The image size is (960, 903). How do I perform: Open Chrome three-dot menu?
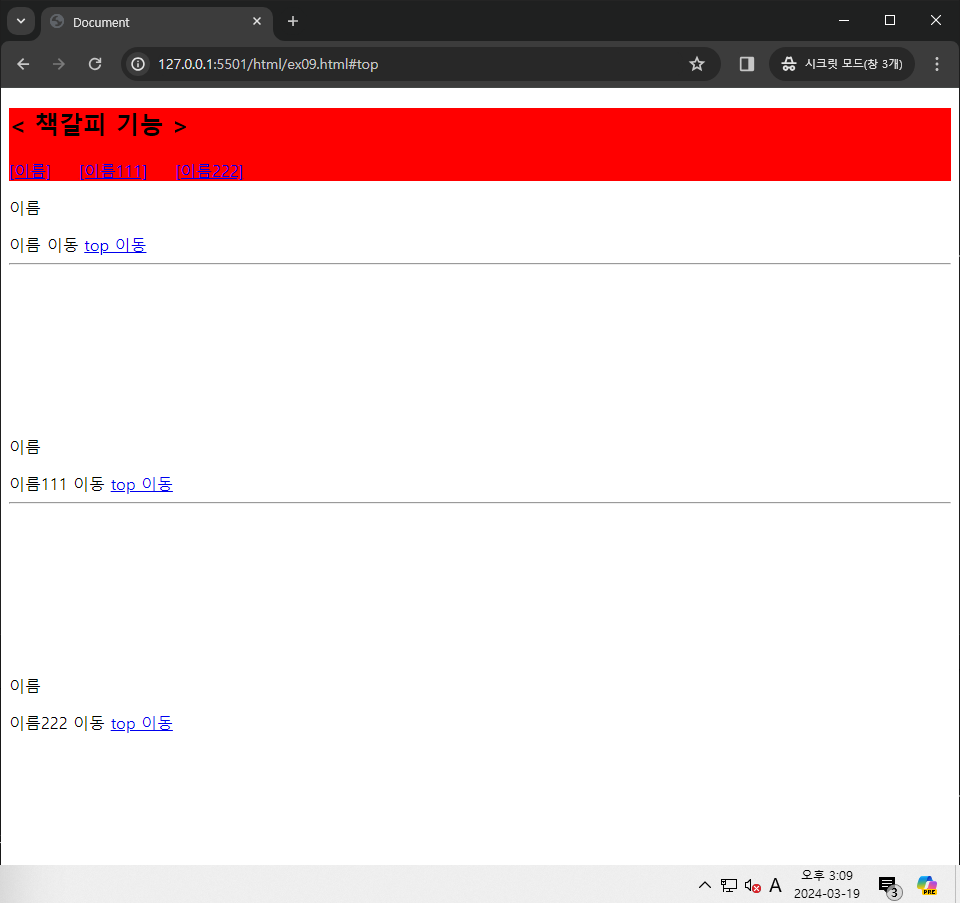point(937,64)
